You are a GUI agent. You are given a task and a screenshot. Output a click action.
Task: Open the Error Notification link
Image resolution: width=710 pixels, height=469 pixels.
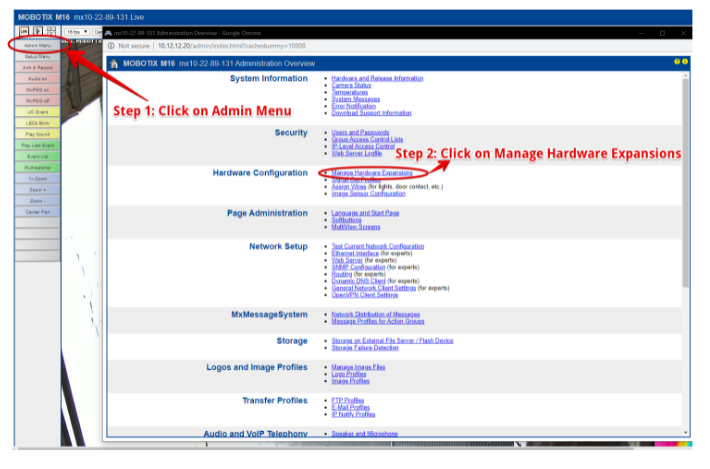[354, 106]
